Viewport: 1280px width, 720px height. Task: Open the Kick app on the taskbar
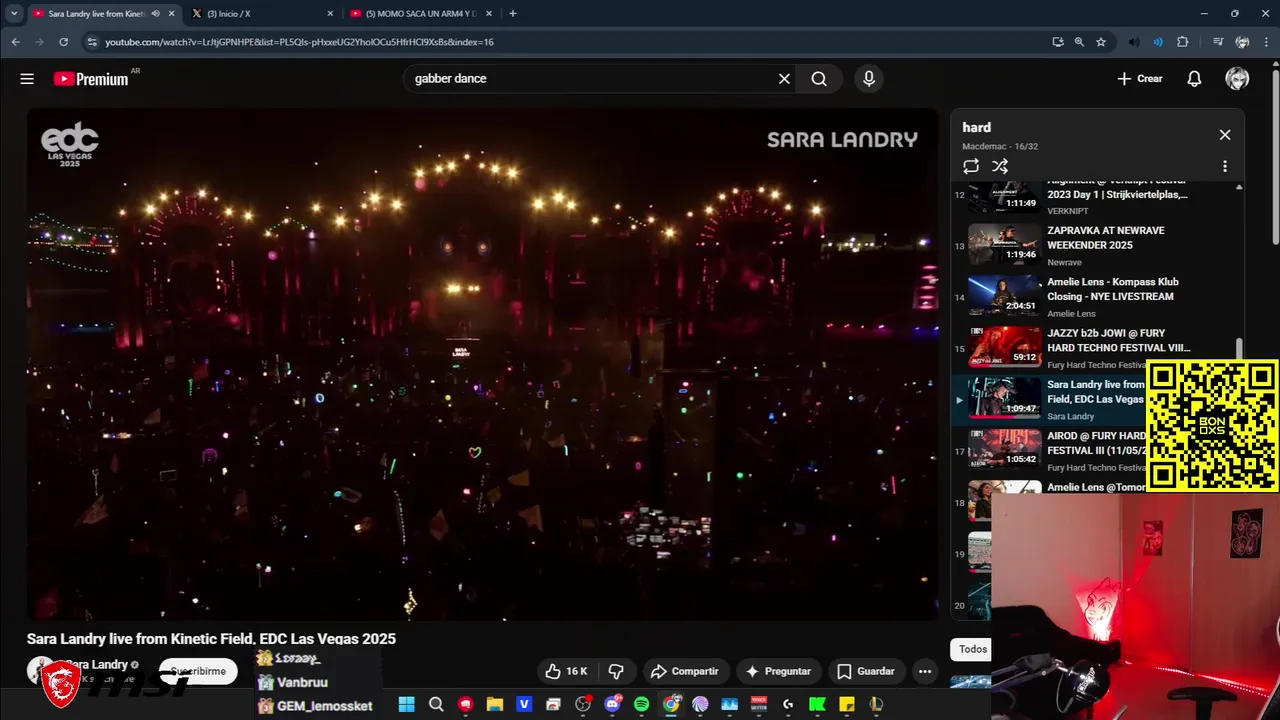(x=817, y=705)
